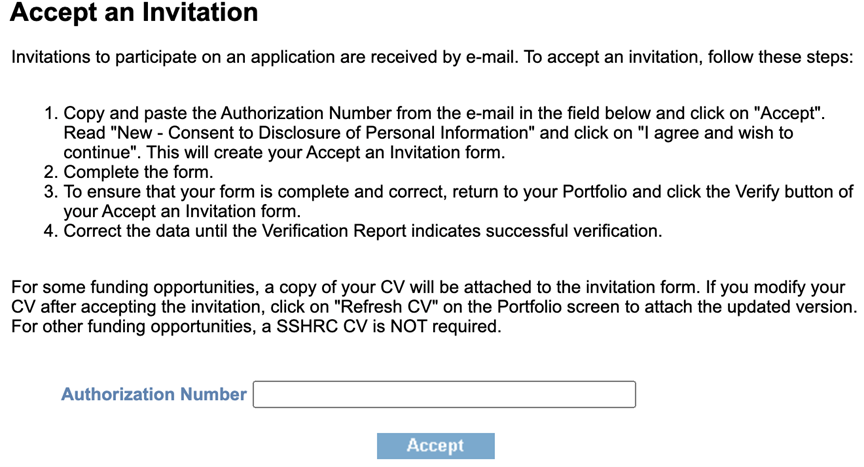This screenshot has height=467, width=864.
Task: Click "your Accept an Invitation form." in step three
Action: (182, 211)
